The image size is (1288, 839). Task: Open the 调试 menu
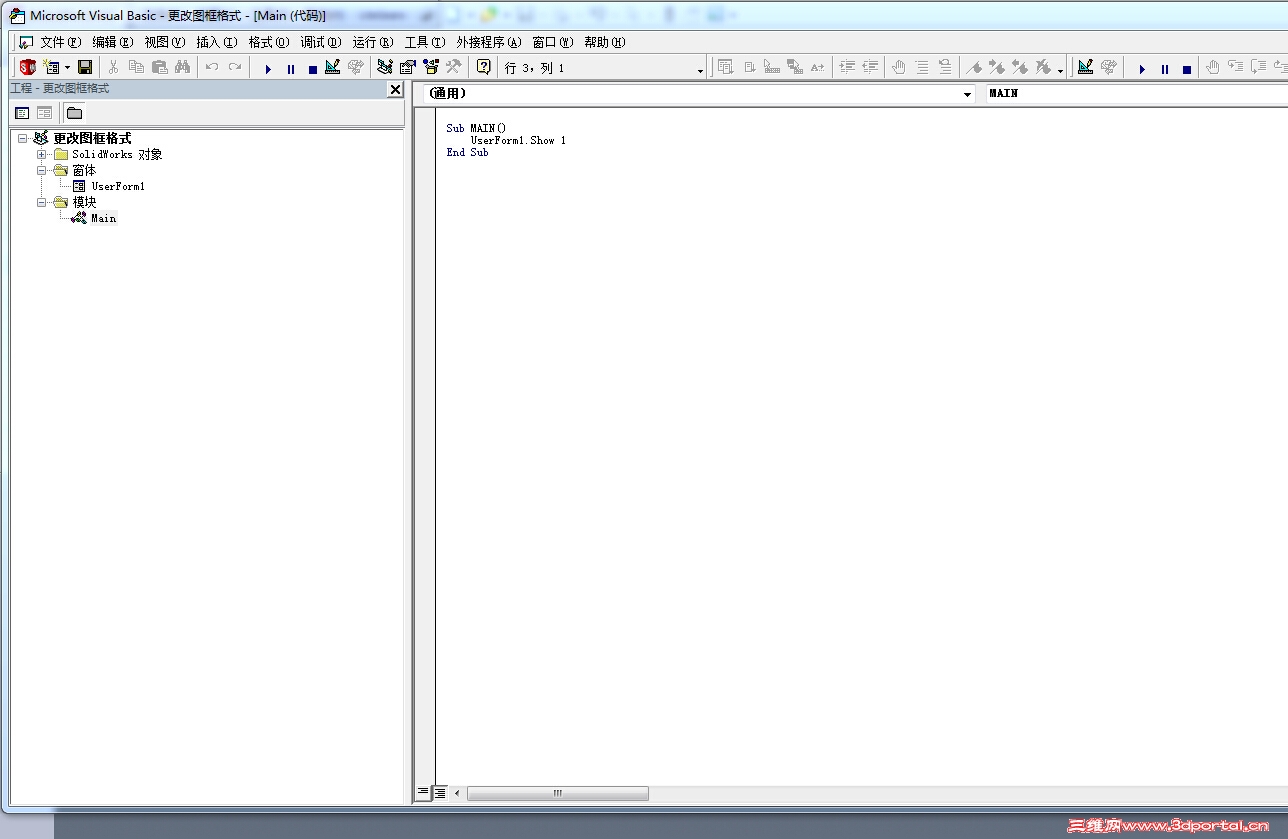pos(321,42)
